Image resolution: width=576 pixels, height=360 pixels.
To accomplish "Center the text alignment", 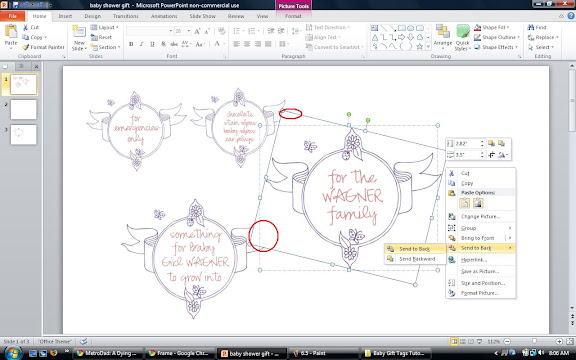I will point(247,44).
